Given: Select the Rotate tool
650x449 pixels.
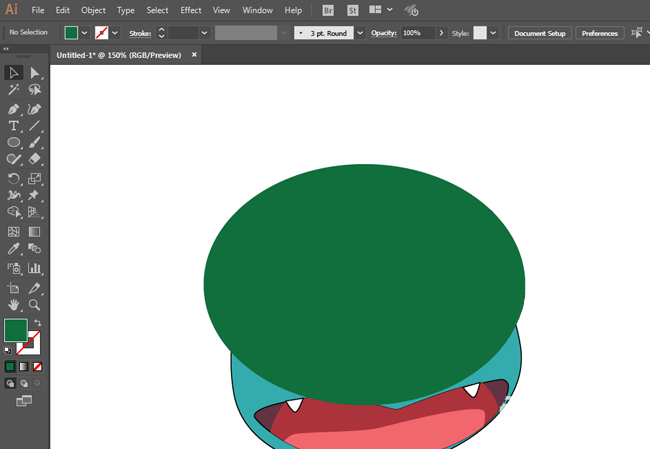Looking at the screenshot, I should (x=14, y=178).
